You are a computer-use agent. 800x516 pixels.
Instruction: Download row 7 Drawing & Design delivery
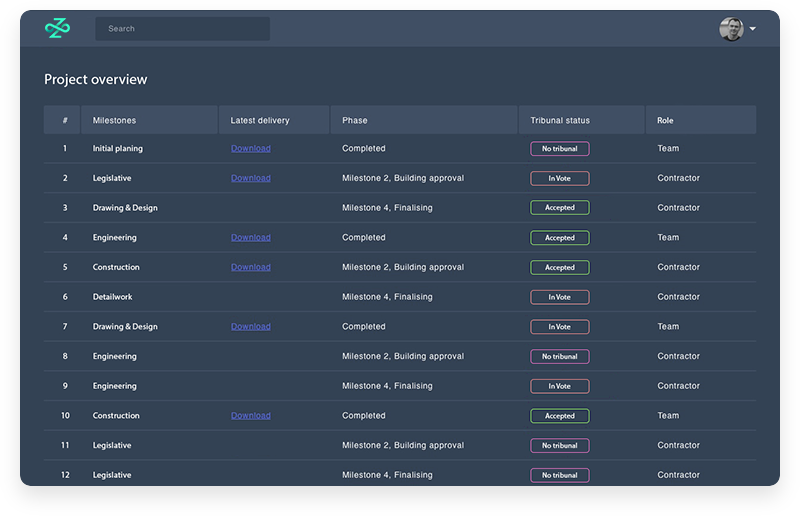(x=250, y=327)
